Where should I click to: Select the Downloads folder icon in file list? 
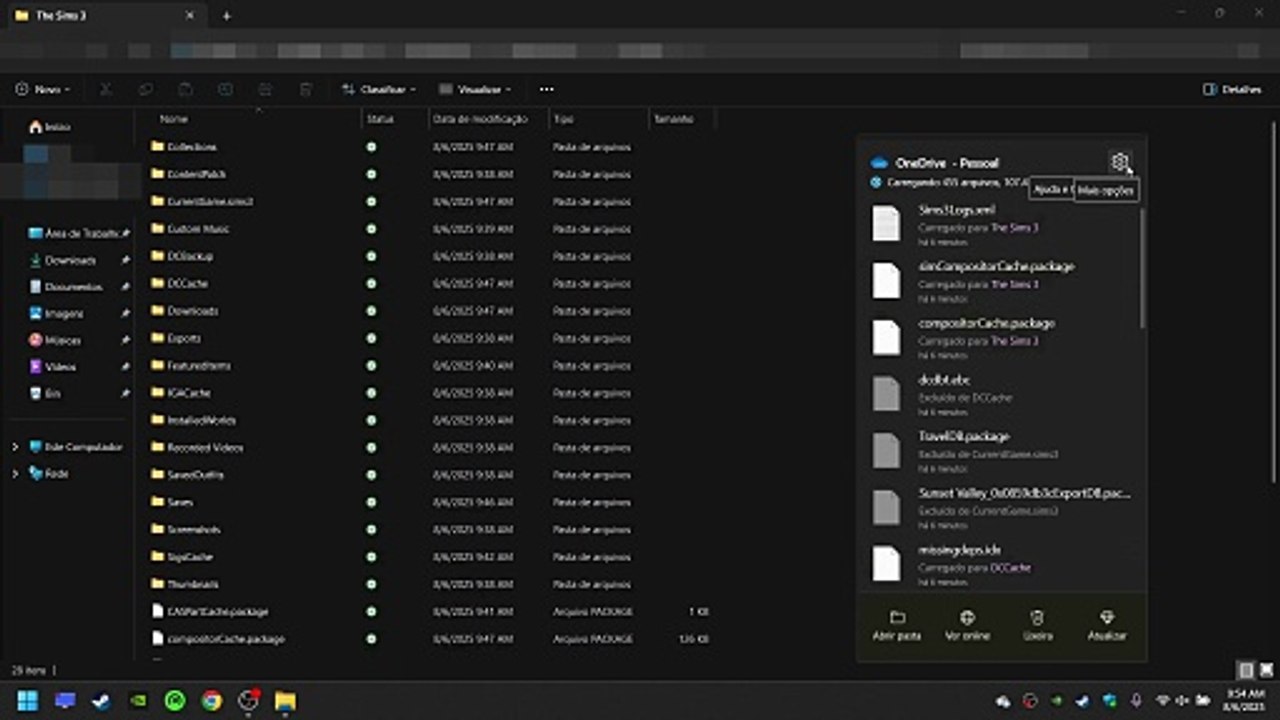[157, 311]
